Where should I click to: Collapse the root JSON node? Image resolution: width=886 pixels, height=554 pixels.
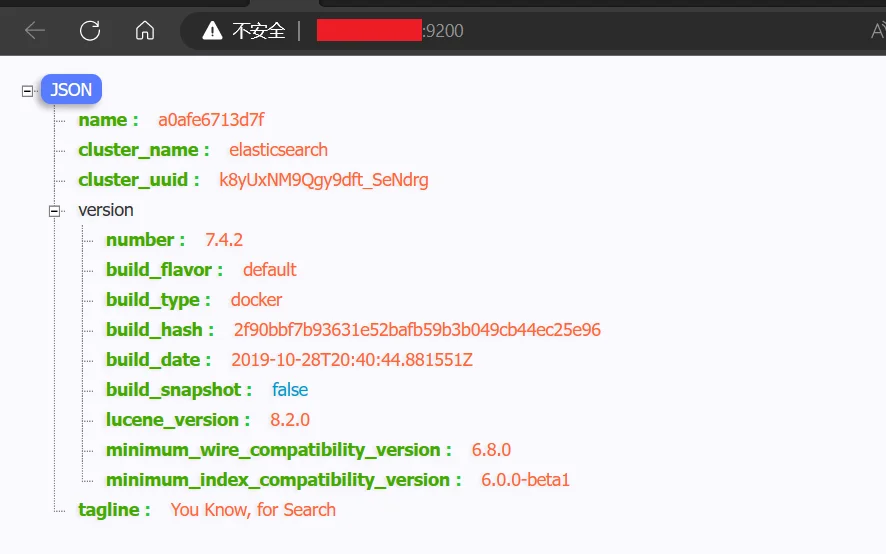click(27, 91)
